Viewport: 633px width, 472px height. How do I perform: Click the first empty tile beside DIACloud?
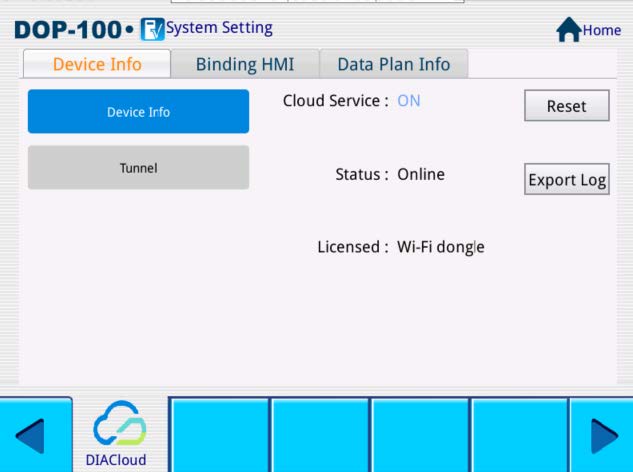coord(220,435)
